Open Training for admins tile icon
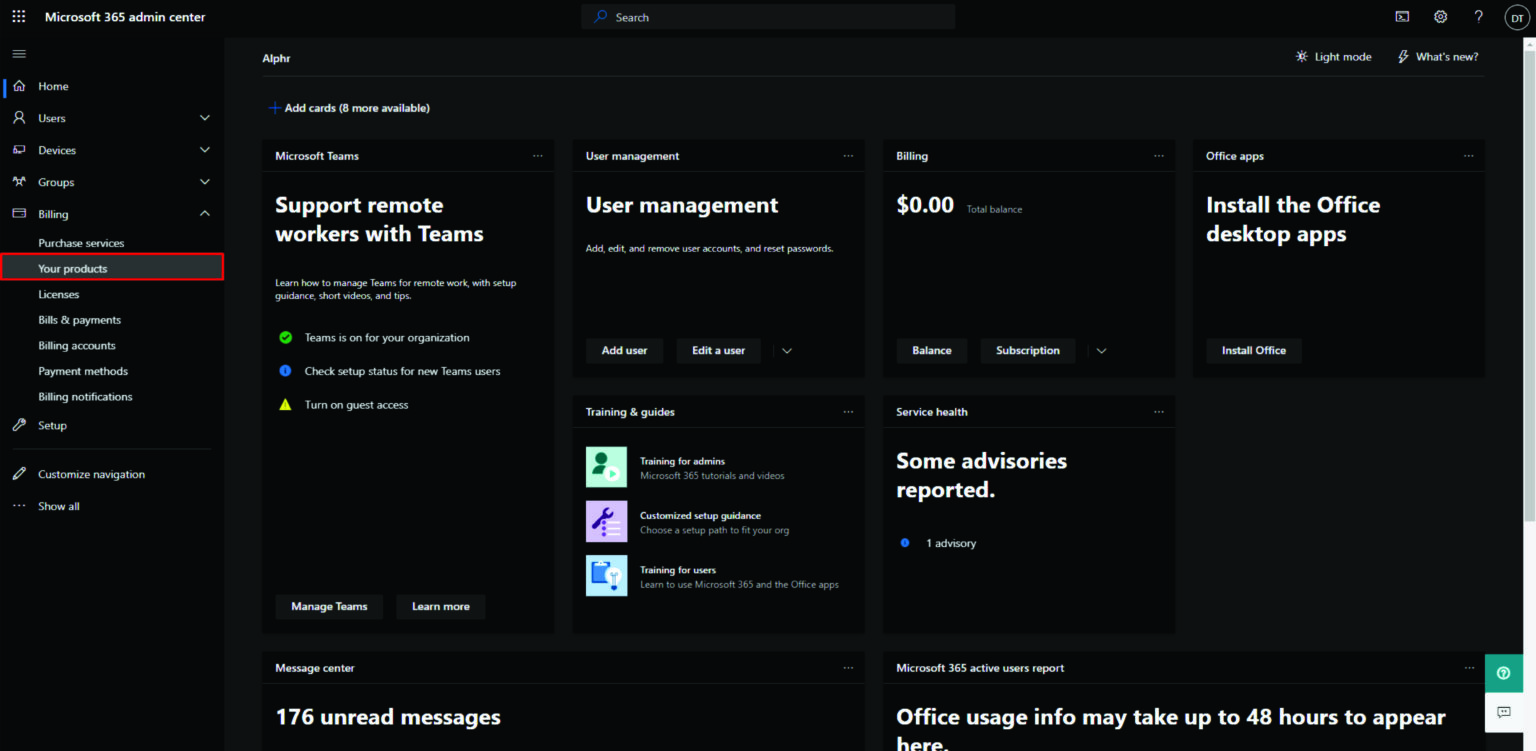The height and width of the screenshot is (751, 1536). 606,467
